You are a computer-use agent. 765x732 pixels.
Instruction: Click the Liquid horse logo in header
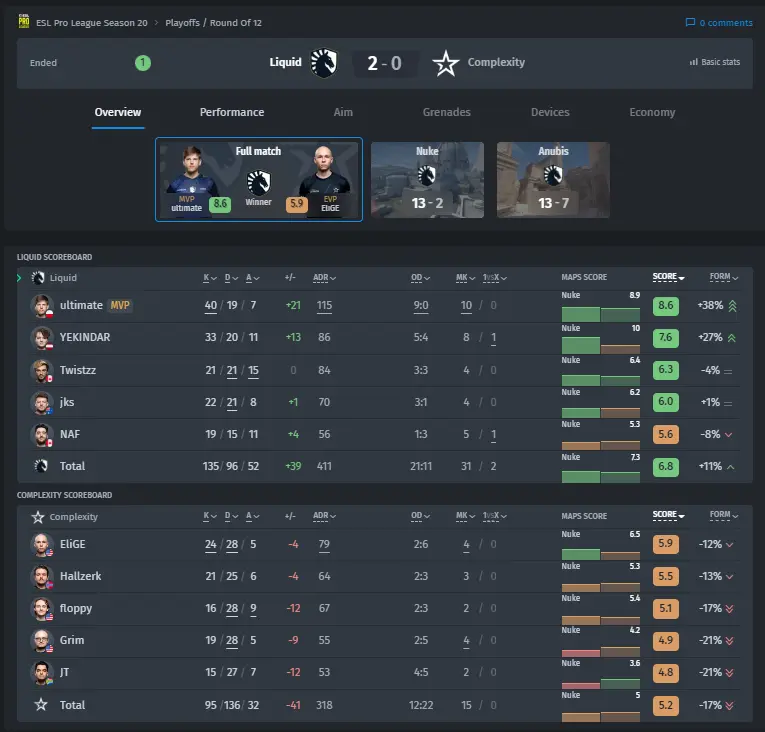[324, 62]
